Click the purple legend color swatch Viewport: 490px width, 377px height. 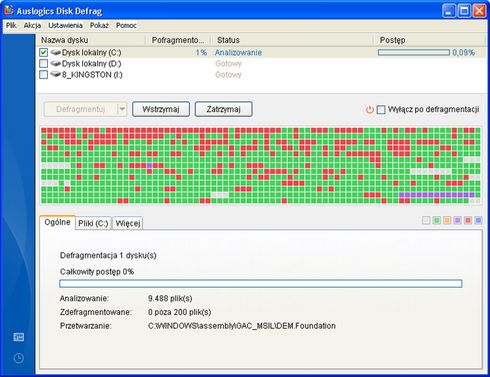point(457,220)
